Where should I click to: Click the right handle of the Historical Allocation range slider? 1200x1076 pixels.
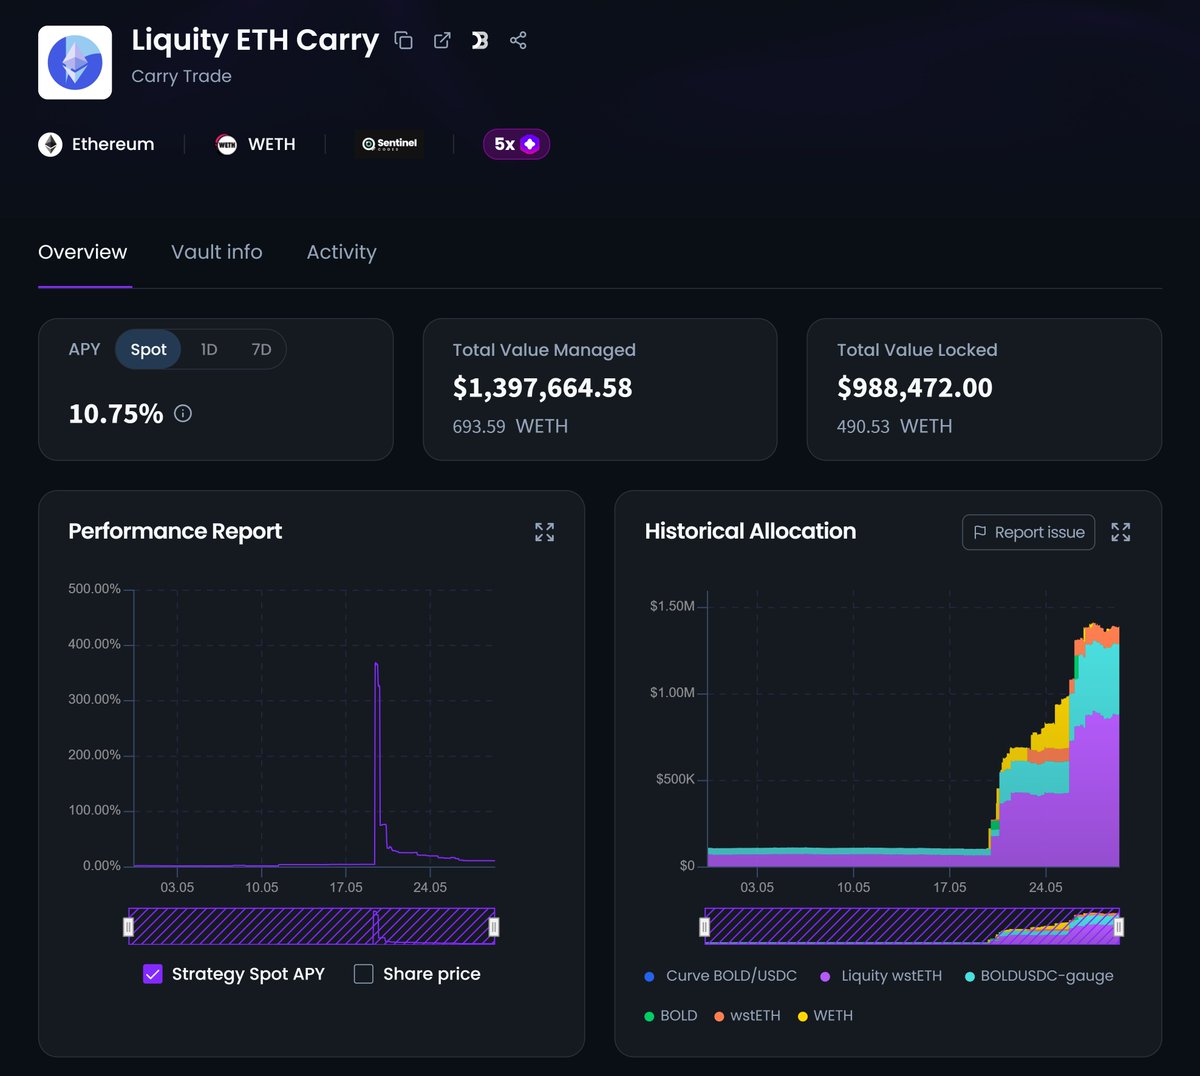[1118, 927]
